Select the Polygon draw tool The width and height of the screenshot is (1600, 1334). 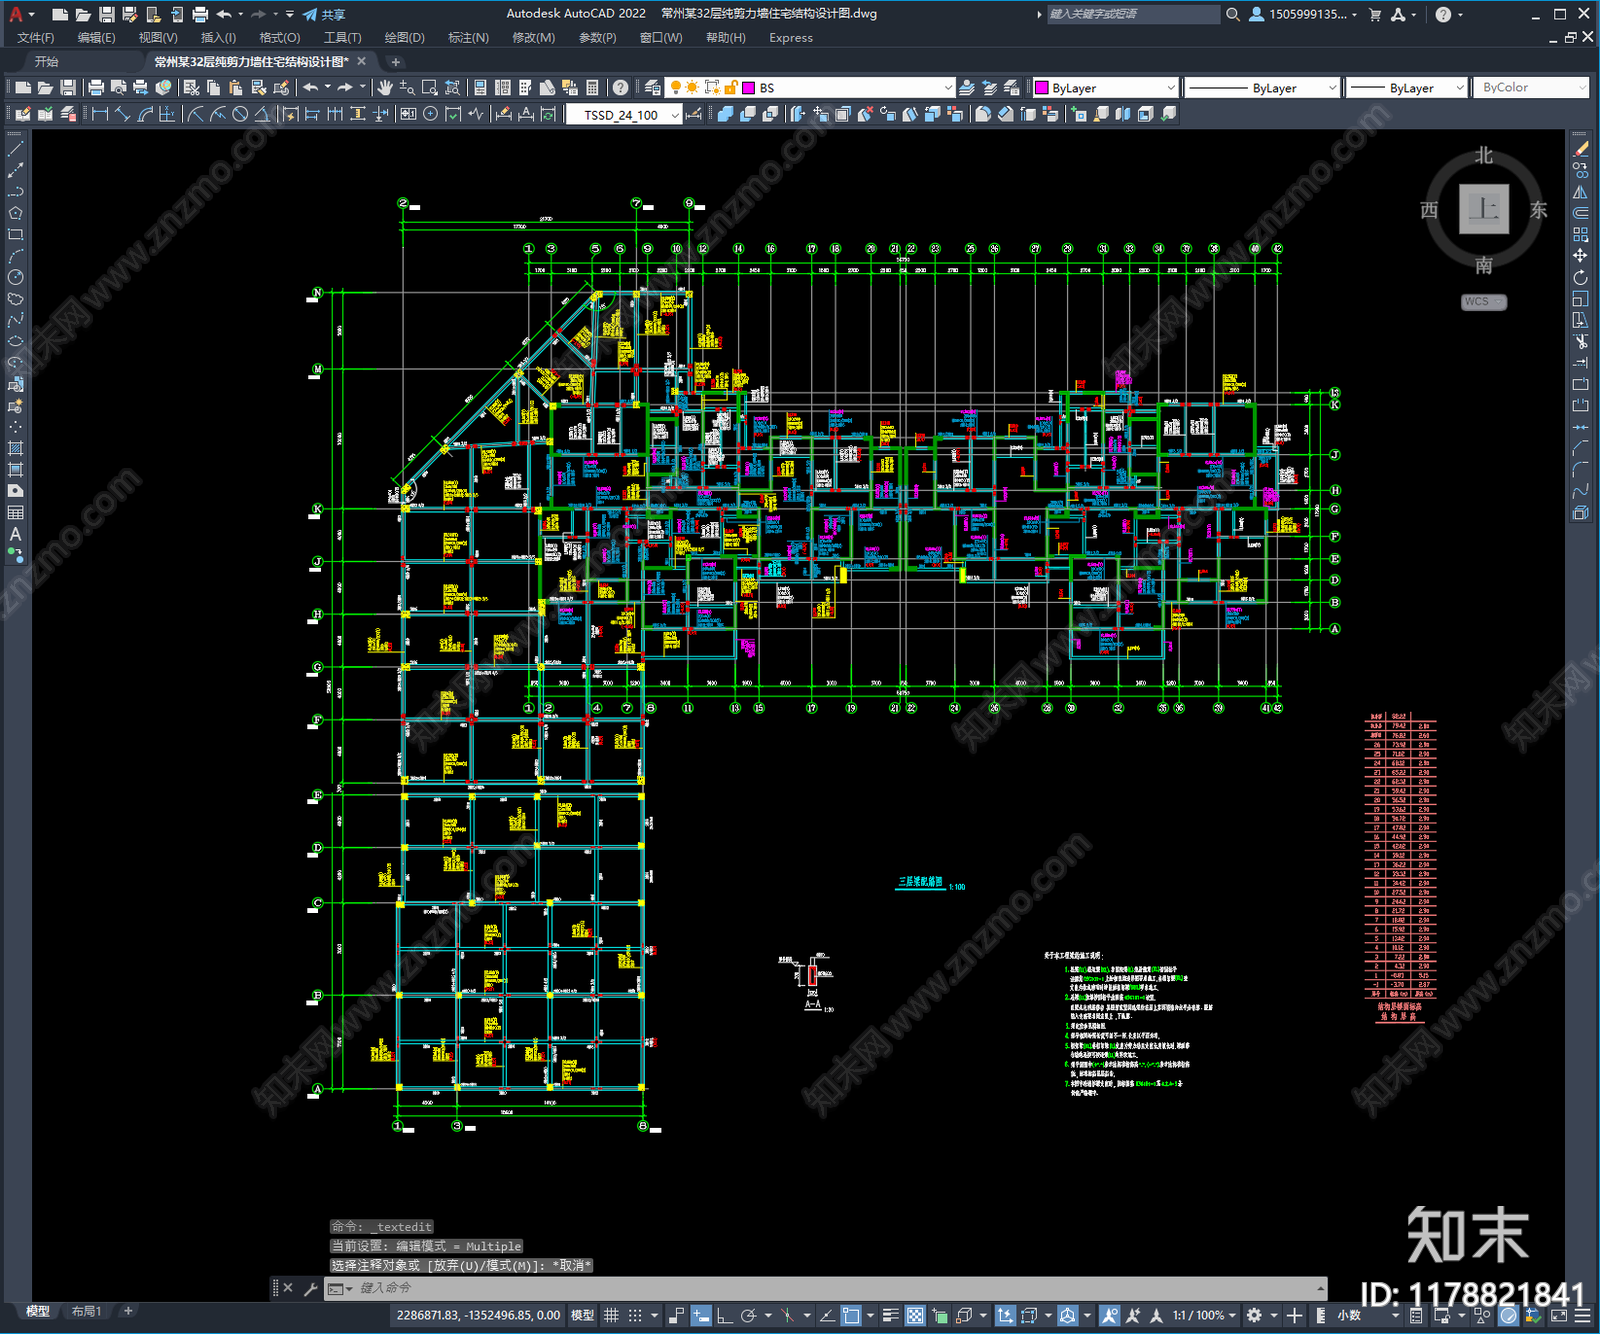15,213
